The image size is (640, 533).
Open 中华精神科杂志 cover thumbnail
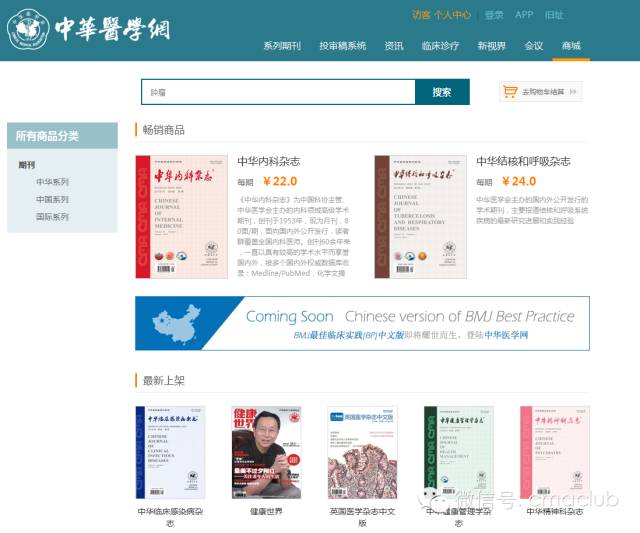click(x=555, y=452)
